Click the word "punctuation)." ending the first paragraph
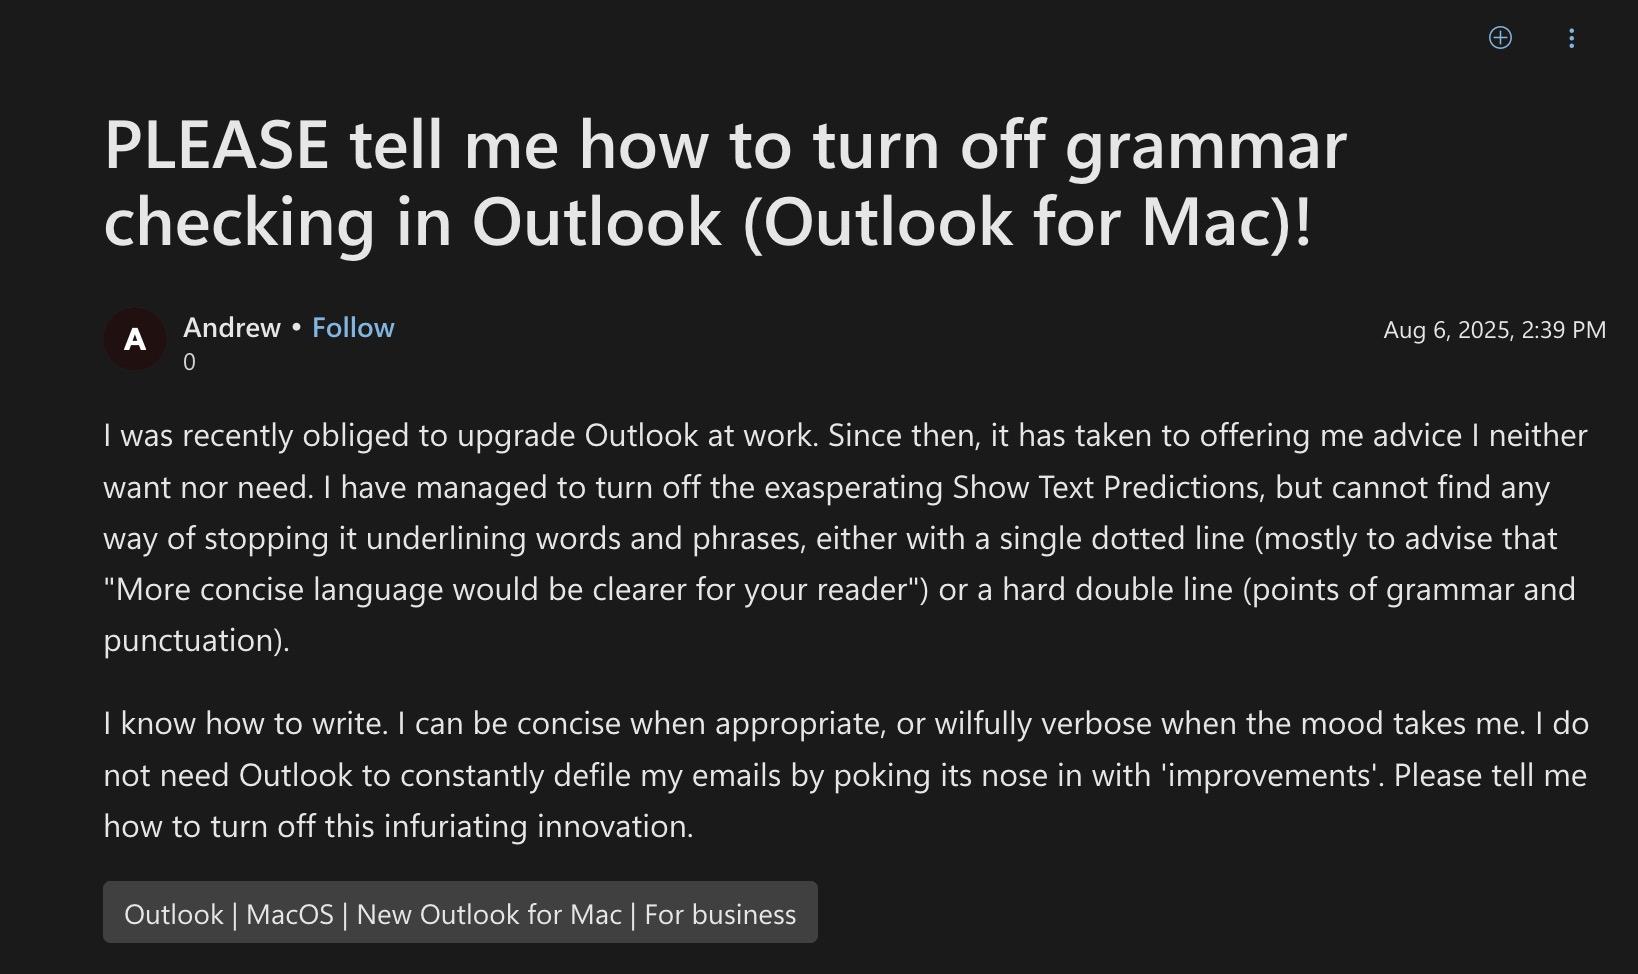The height and width of the screenshot is (974, 1638). click(x=196, y=641)
